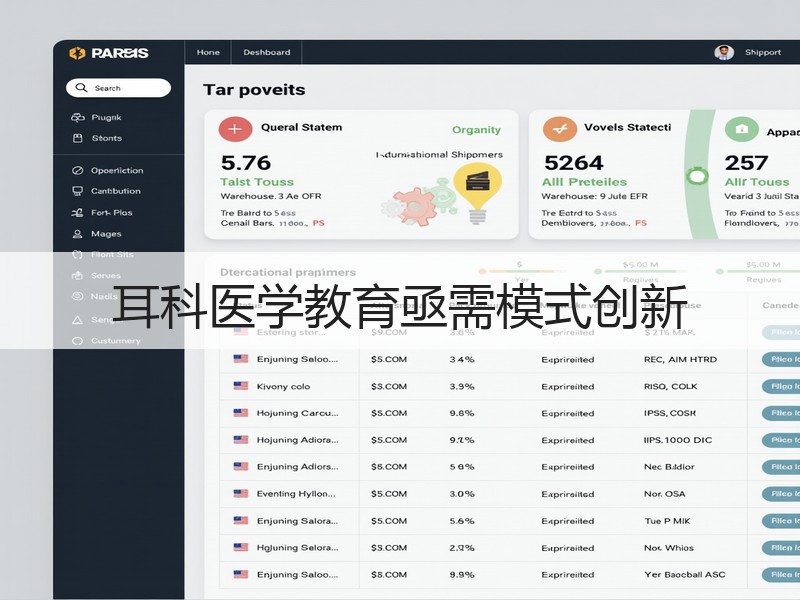800x600 pixels.
Task: Switch to the Home tab
Action: pos(208,52)
